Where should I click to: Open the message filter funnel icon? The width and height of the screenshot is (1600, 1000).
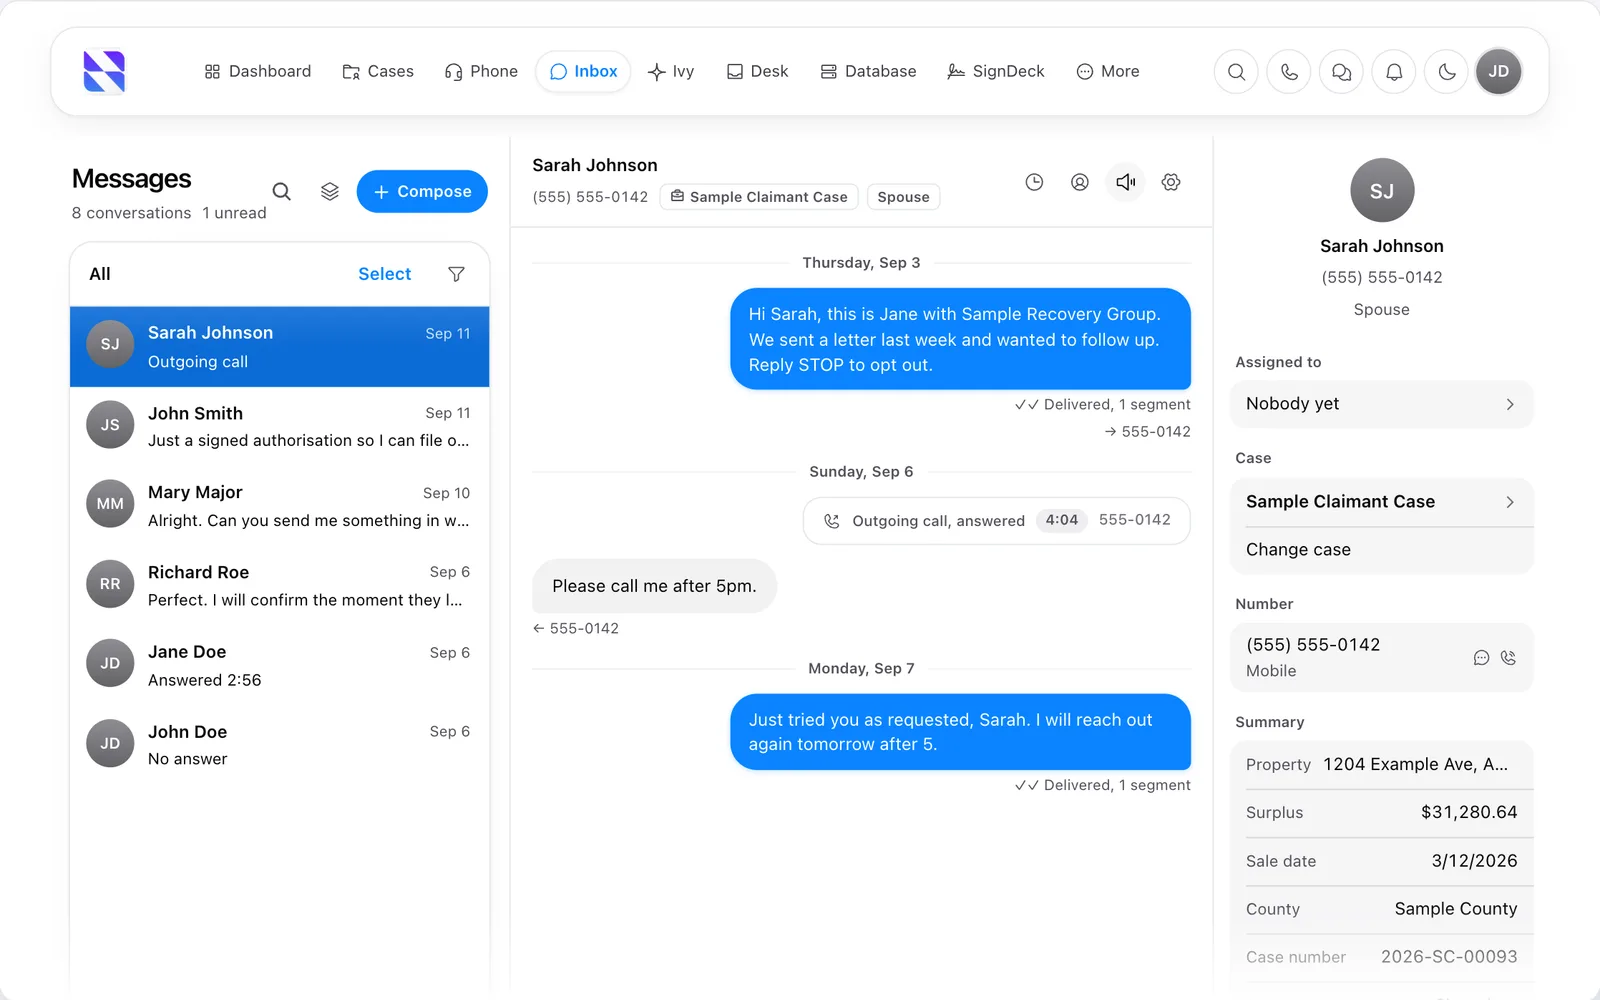coord(456,274)
